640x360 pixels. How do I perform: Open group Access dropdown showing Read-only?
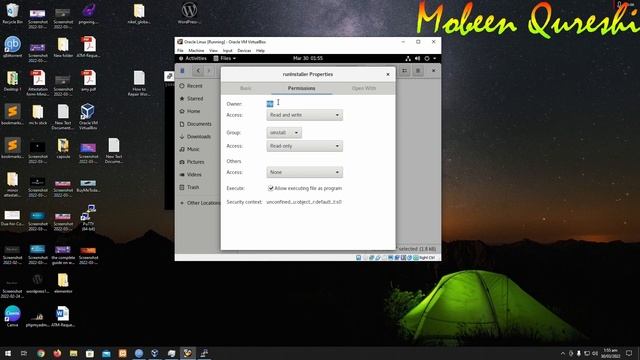click(304, 146)
